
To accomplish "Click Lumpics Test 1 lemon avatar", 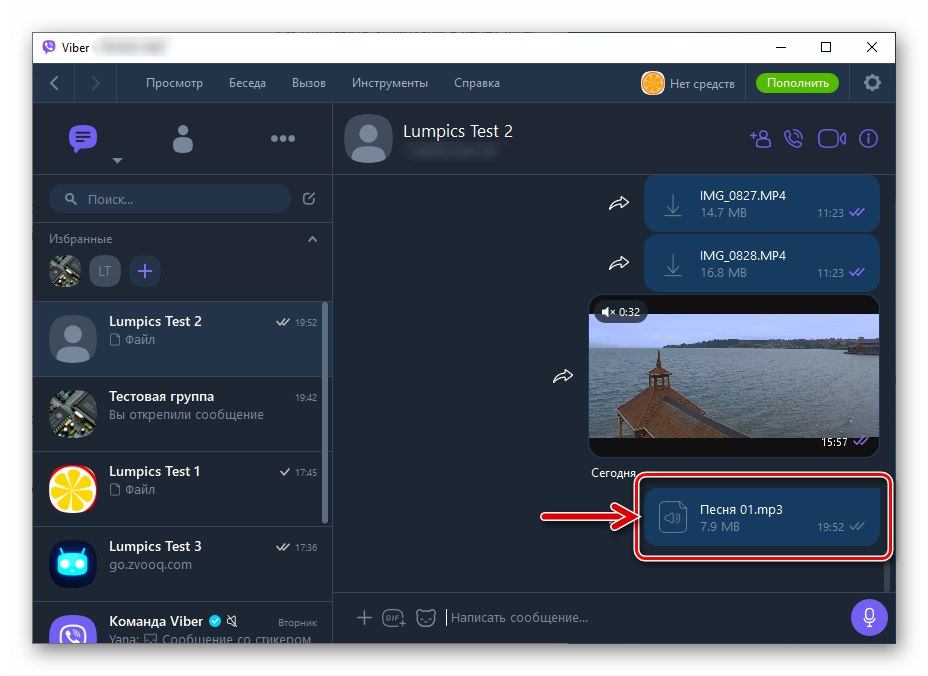I will tap(73, 489).
